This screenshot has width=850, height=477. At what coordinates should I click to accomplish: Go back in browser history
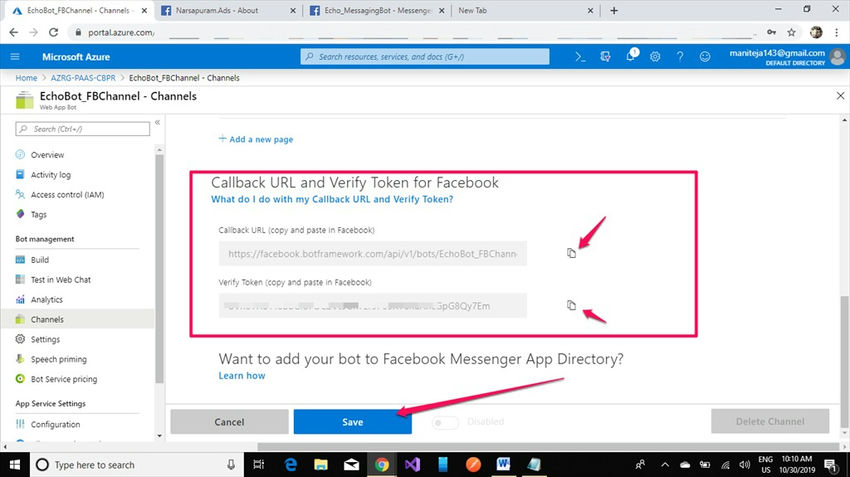(x=14, y=33)
